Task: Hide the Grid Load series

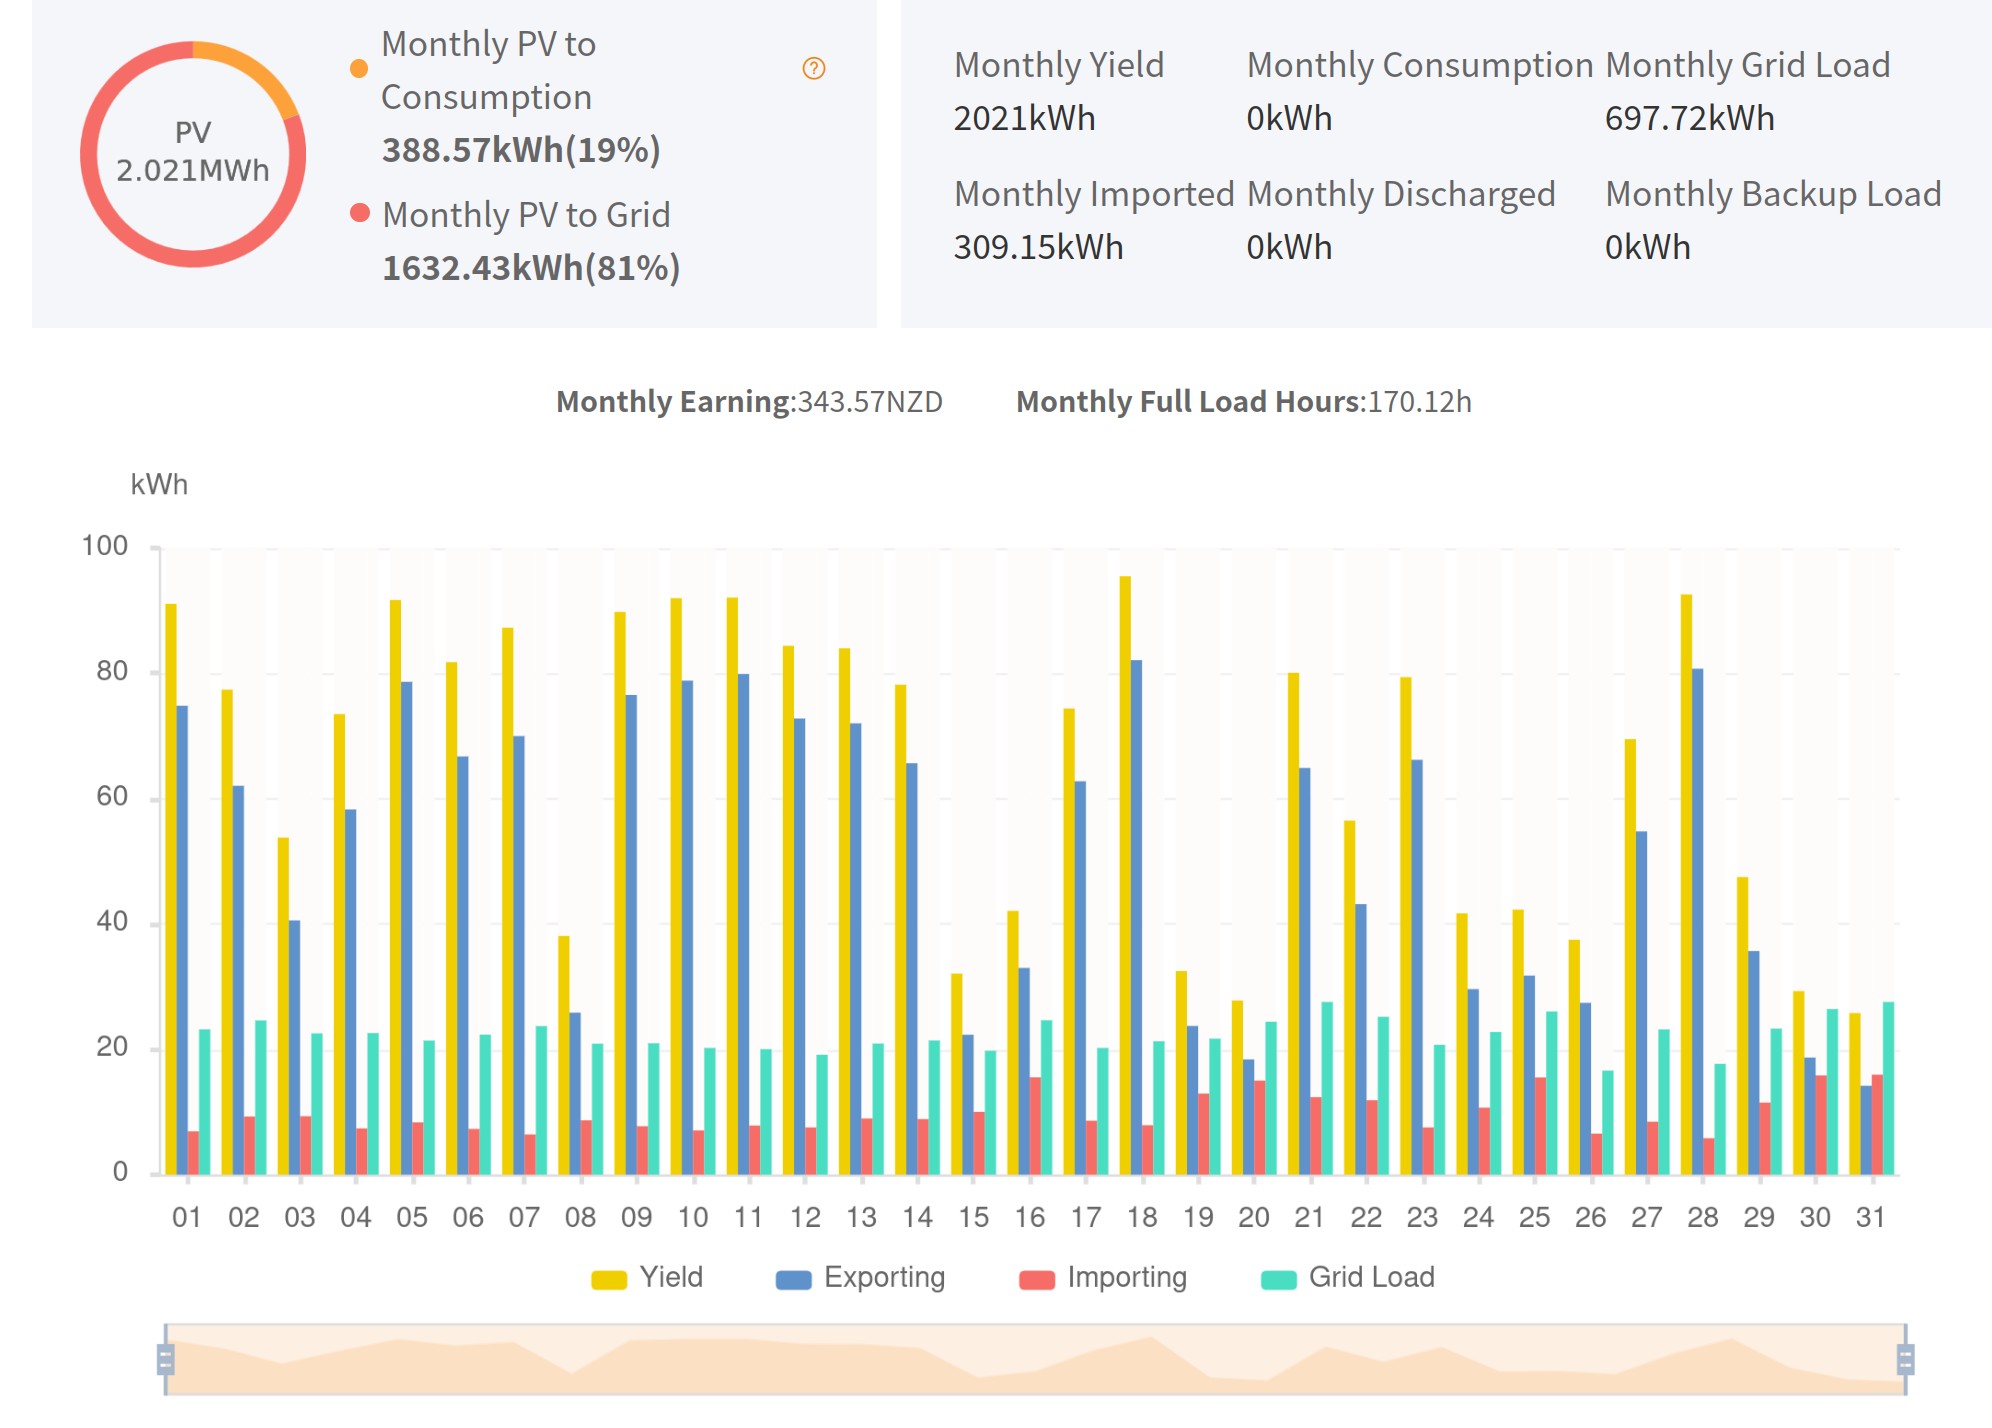Action: 1370,1277
